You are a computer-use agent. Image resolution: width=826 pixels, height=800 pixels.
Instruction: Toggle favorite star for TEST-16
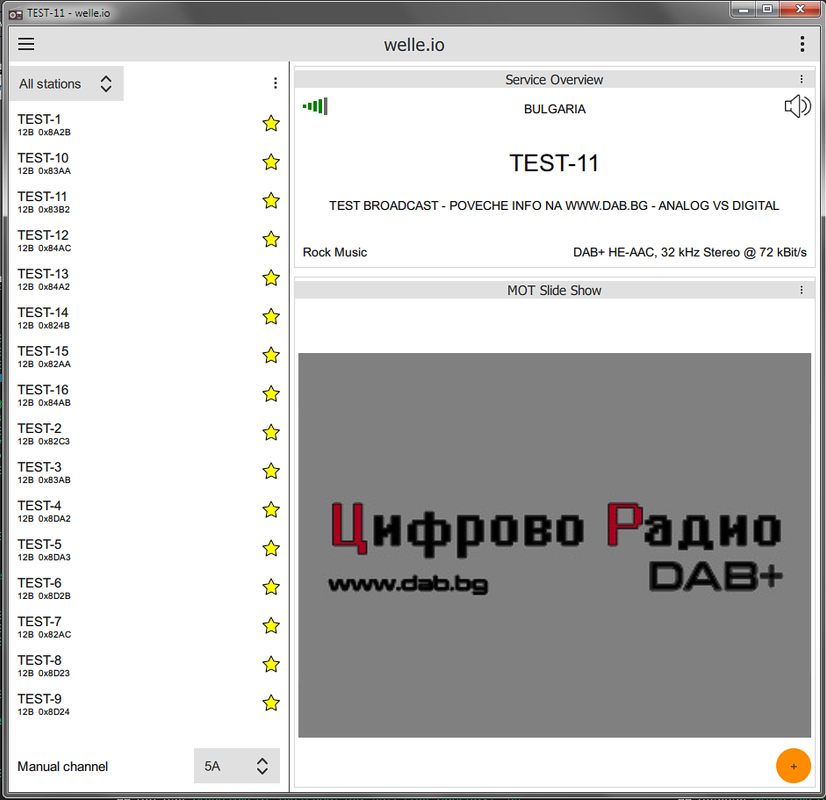pos(271,394)
